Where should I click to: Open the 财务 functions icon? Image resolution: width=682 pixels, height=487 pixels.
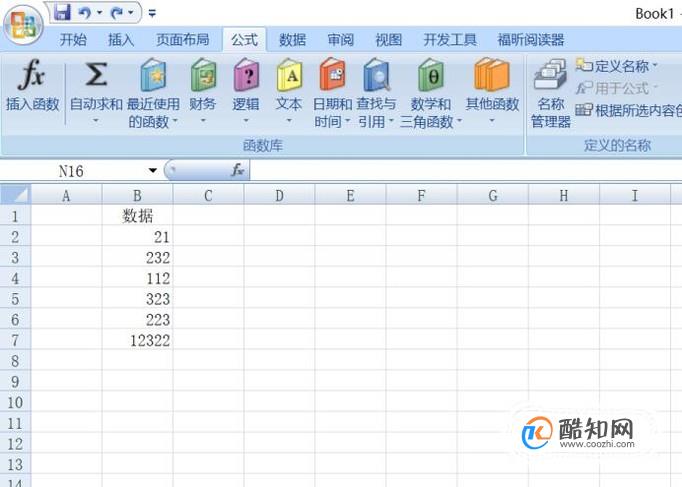203,75
